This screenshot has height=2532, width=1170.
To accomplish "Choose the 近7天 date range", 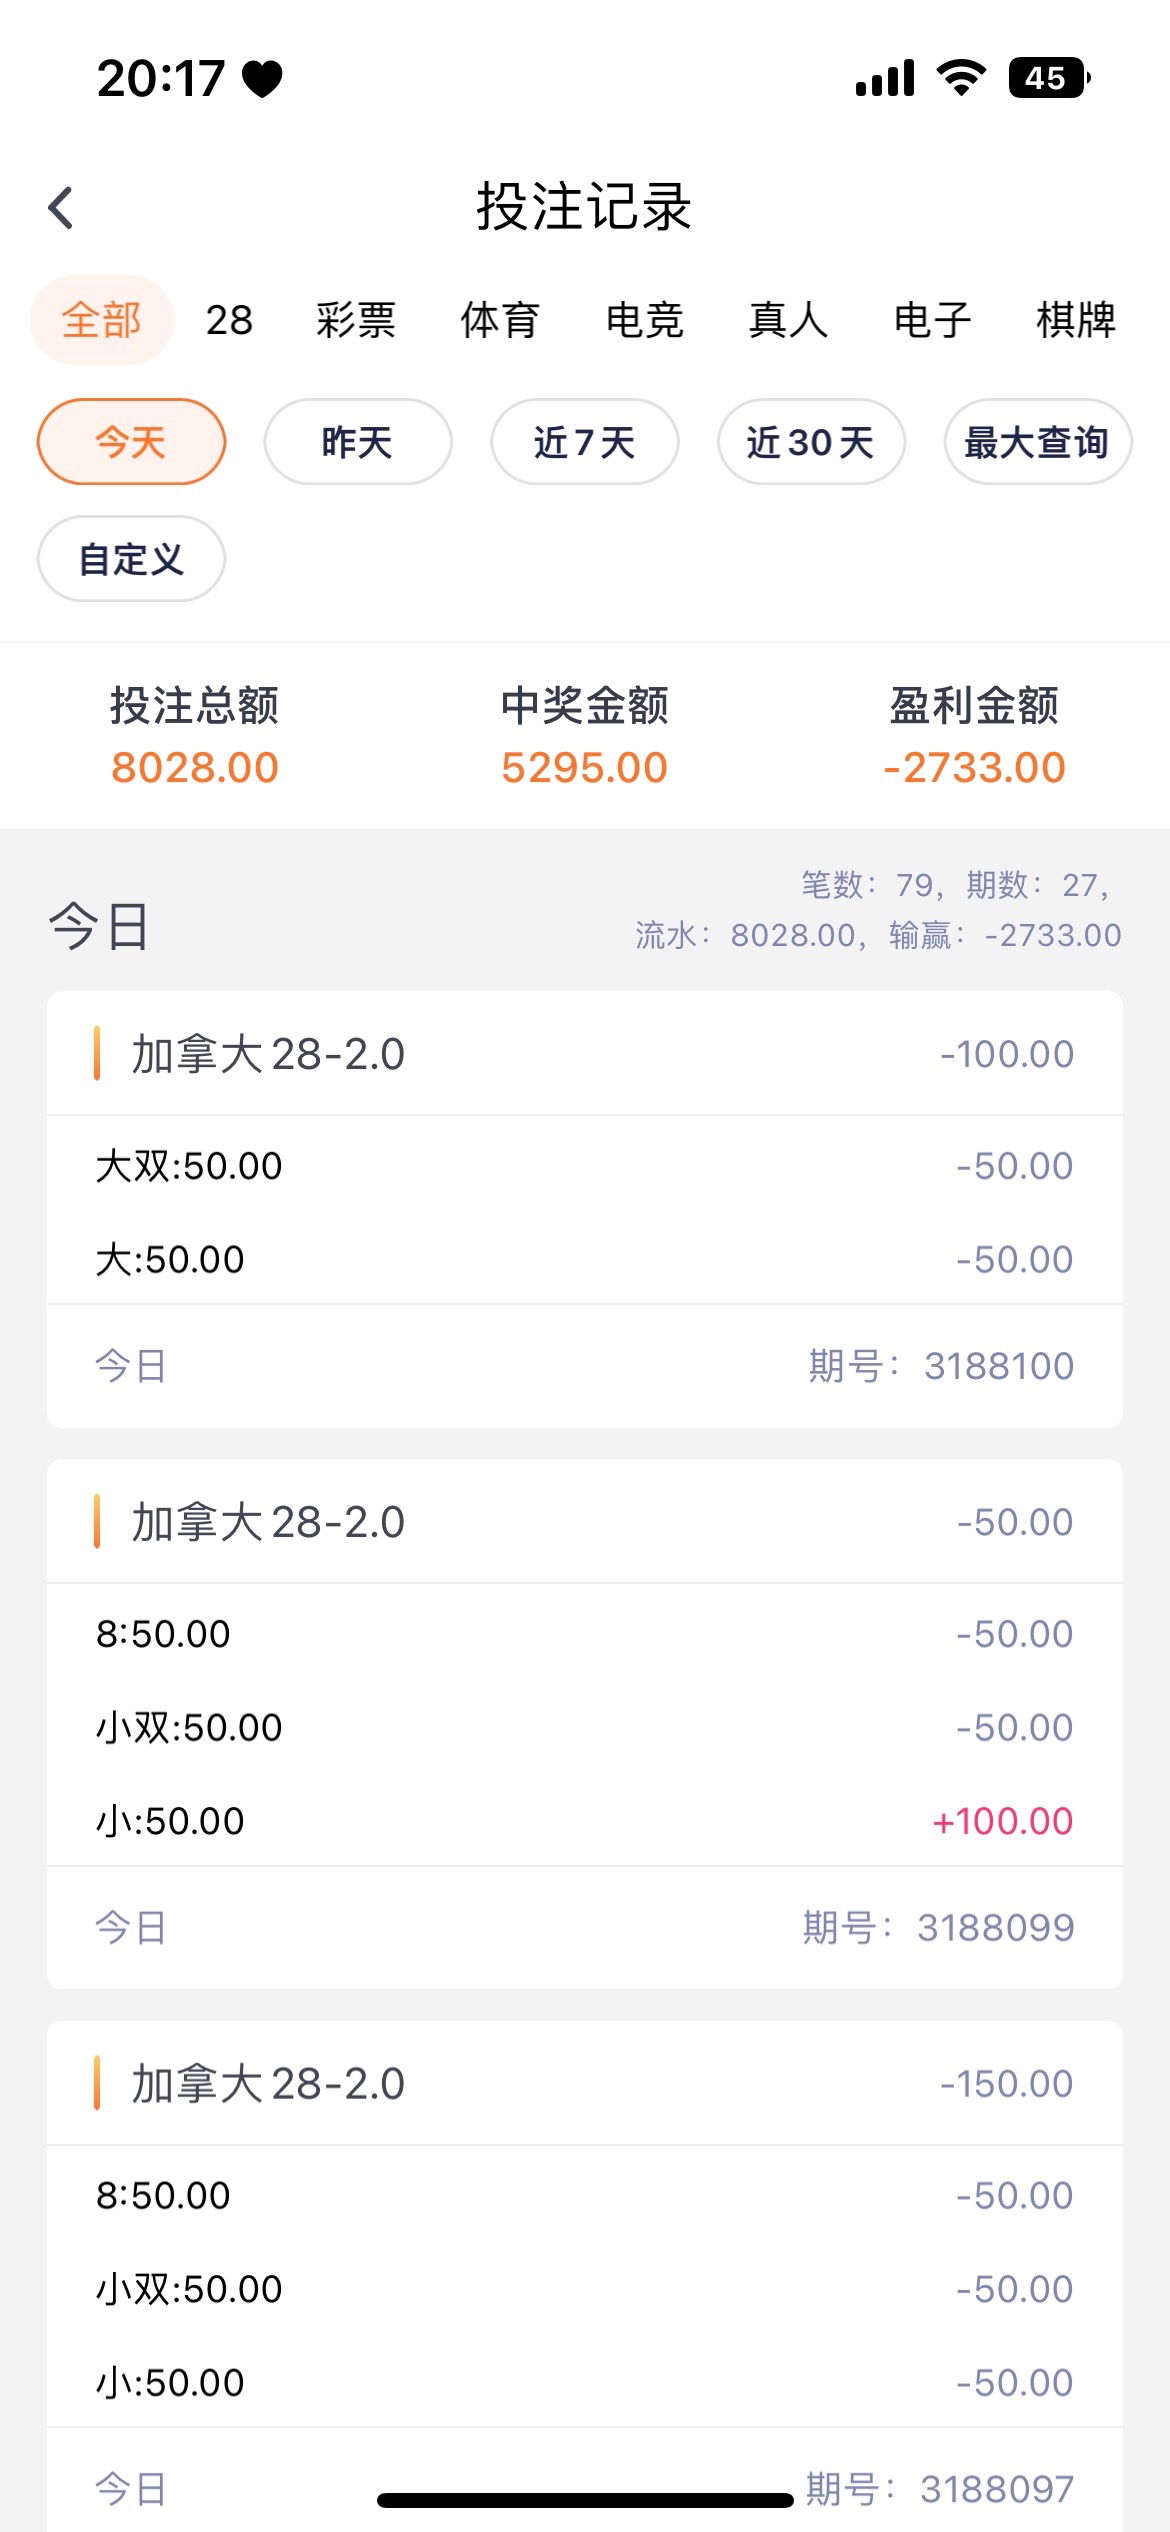I will tap(585, 442).
